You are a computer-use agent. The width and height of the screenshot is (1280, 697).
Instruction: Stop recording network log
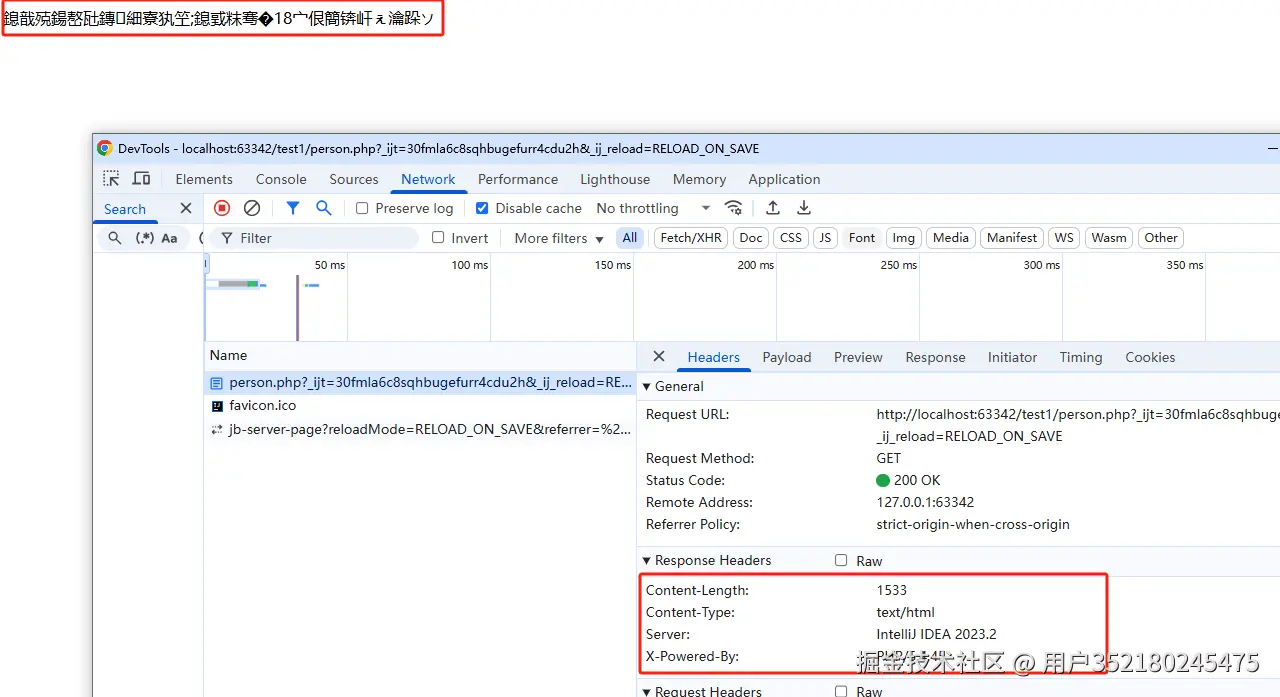222,208
